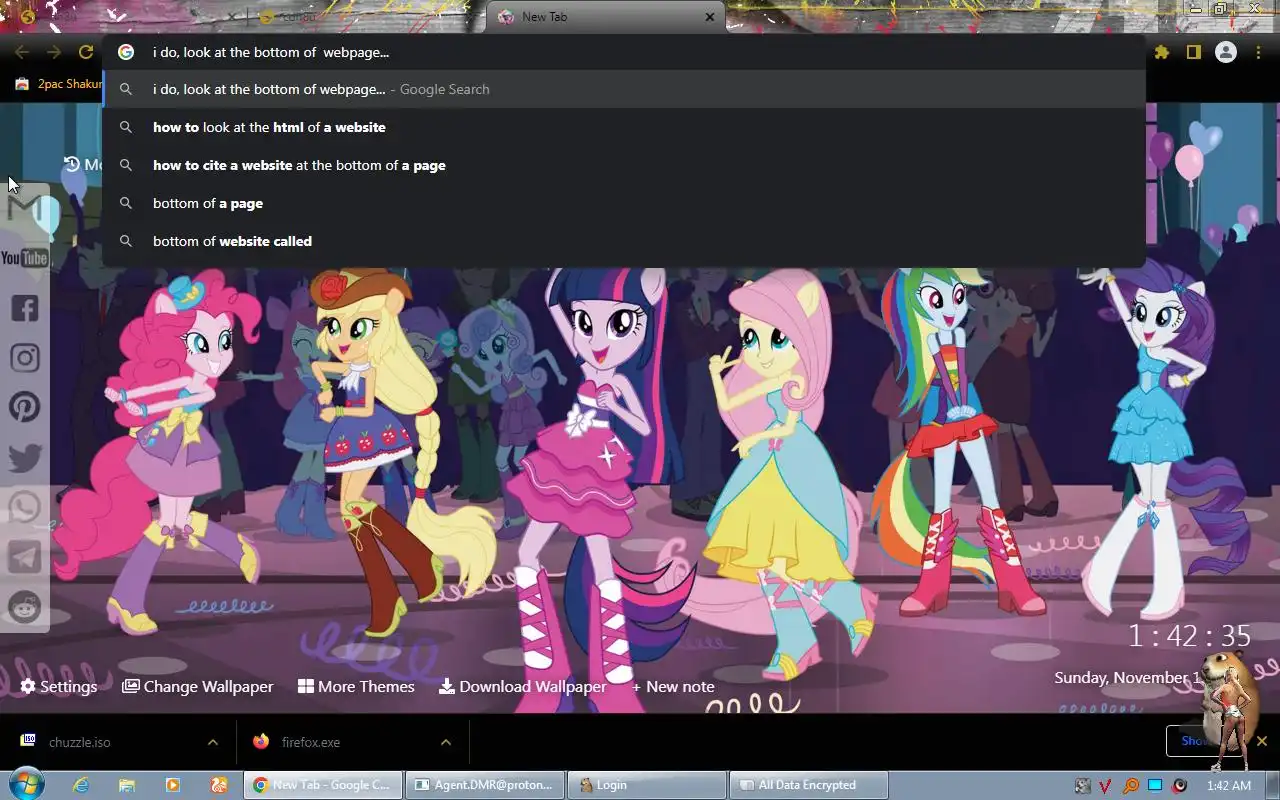This screenshot has width=1280, height=800.
Task: Open the WhatsApp sidebar shortcut
Action: (25, 507)
